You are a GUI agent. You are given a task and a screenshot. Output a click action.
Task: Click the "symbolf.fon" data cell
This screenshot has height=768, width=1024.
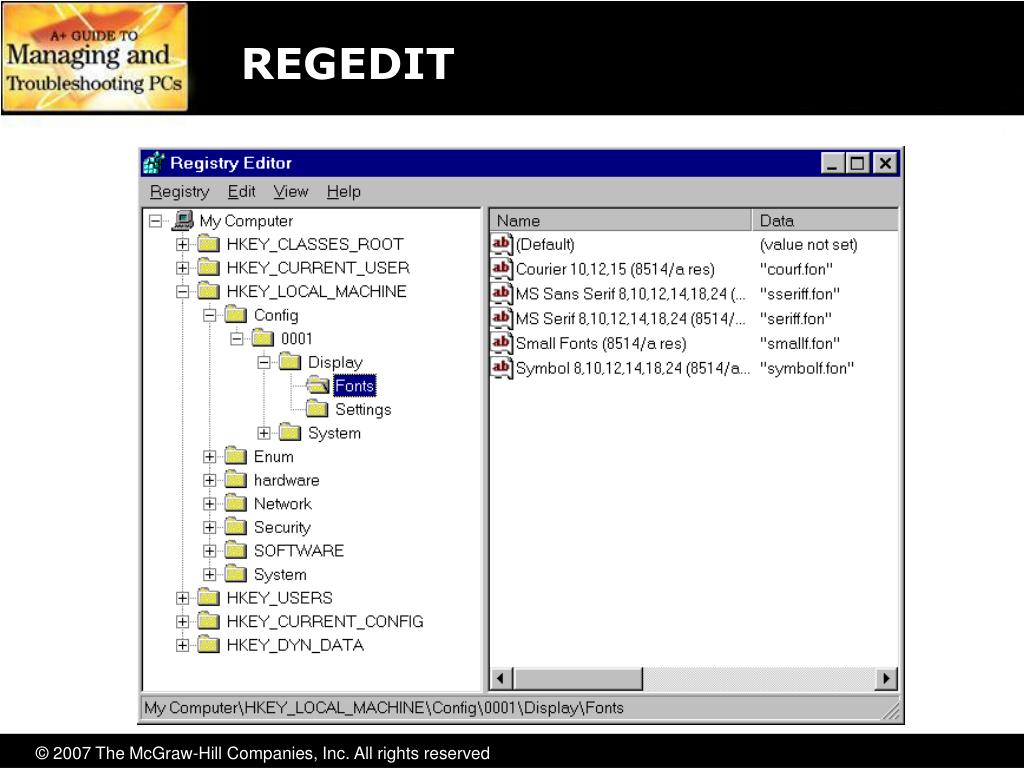click(807, 368)
